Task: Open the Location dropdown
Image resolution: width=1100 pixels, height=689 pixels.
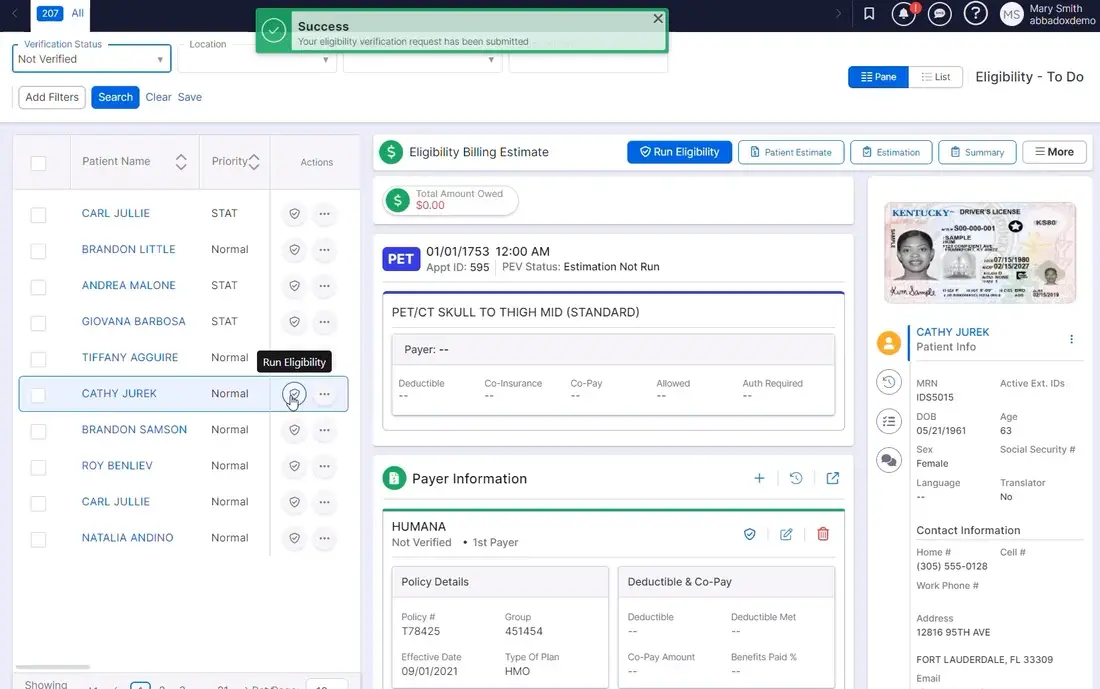Action: (257, 59)
